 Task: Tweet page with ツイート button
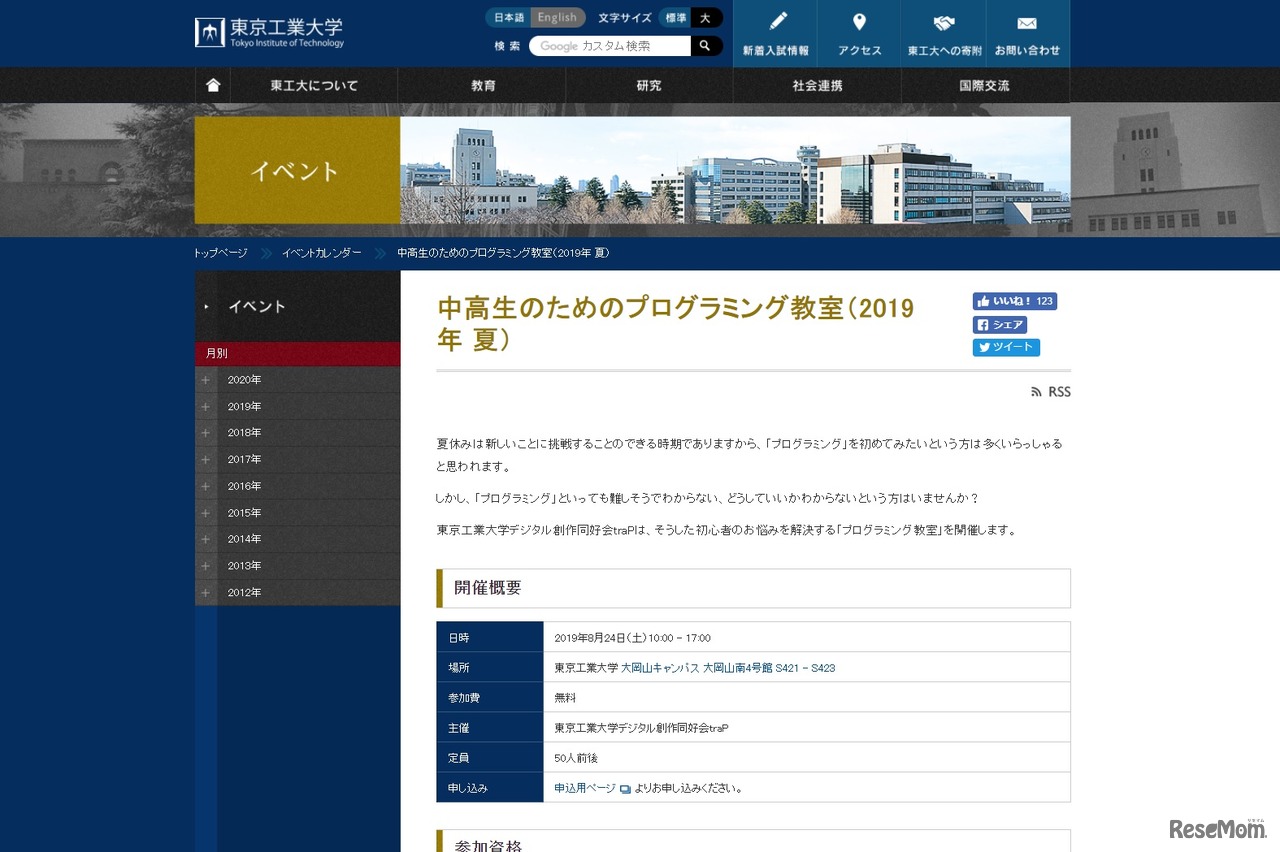[x=1006, y=348]
